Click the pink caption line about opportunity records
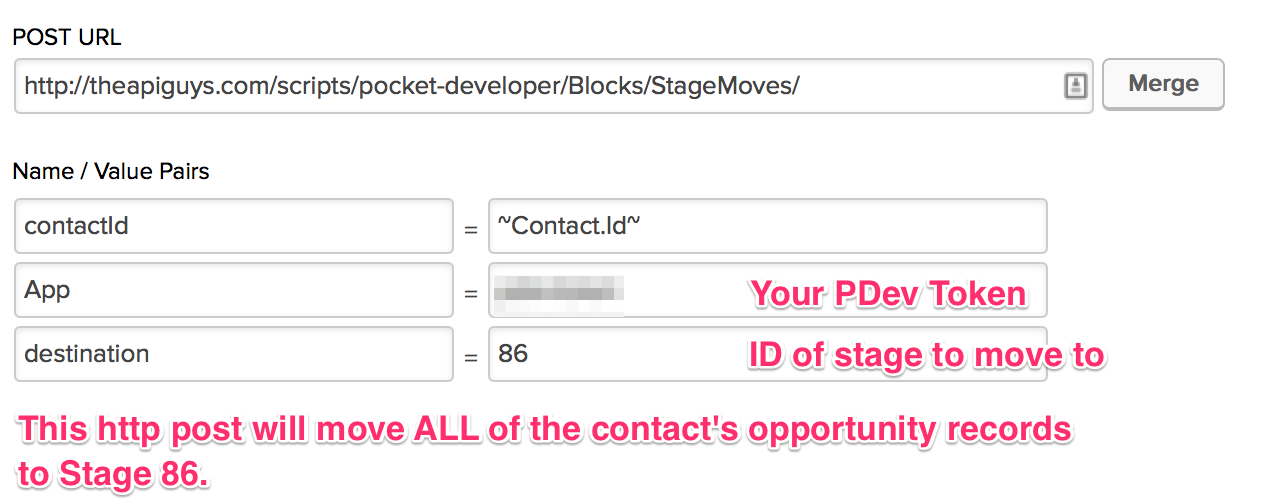 coord(545,430)
